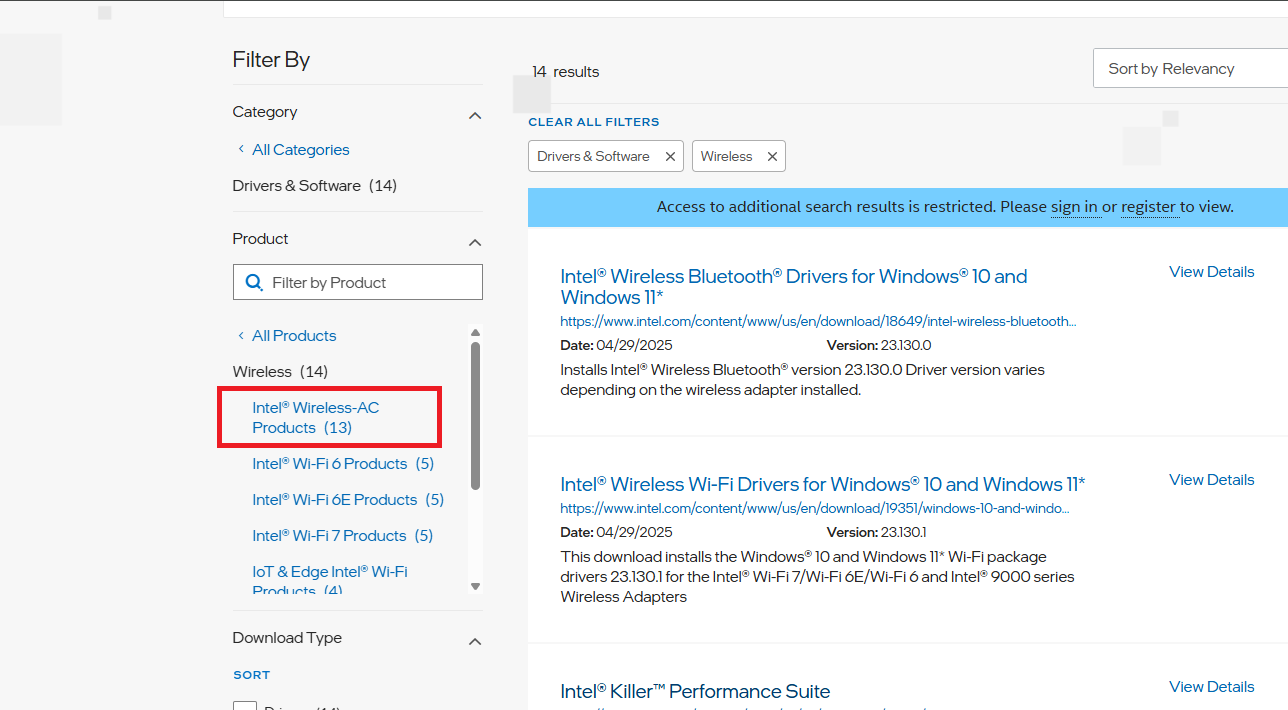The image size is (1288, 710).
Task: Collapse the Category filter section
Action: [475, 116]
